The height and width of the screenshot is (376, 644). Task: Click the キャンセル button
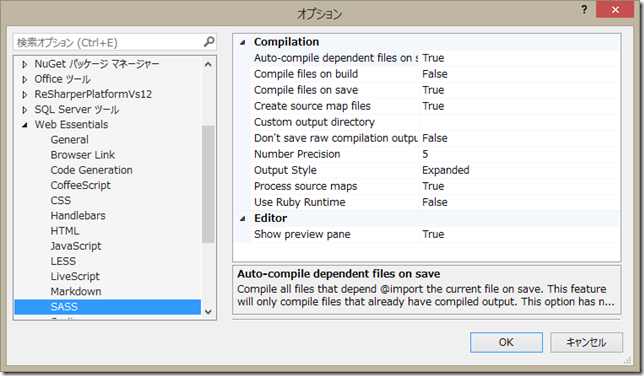point(586,342)
